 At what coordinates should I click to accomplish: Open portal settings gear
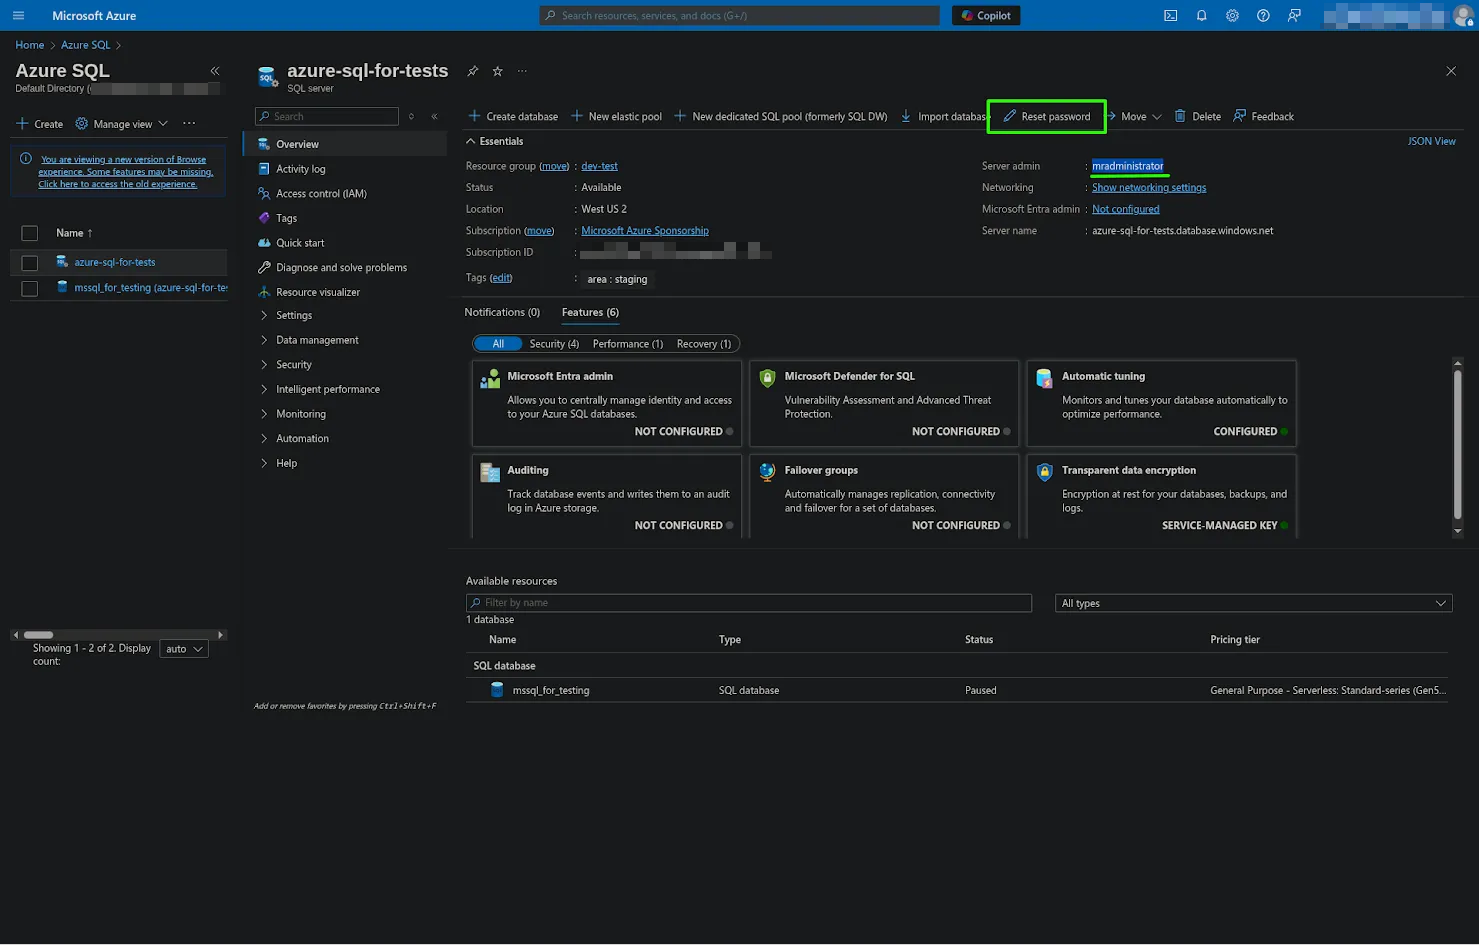[1232, 15]
